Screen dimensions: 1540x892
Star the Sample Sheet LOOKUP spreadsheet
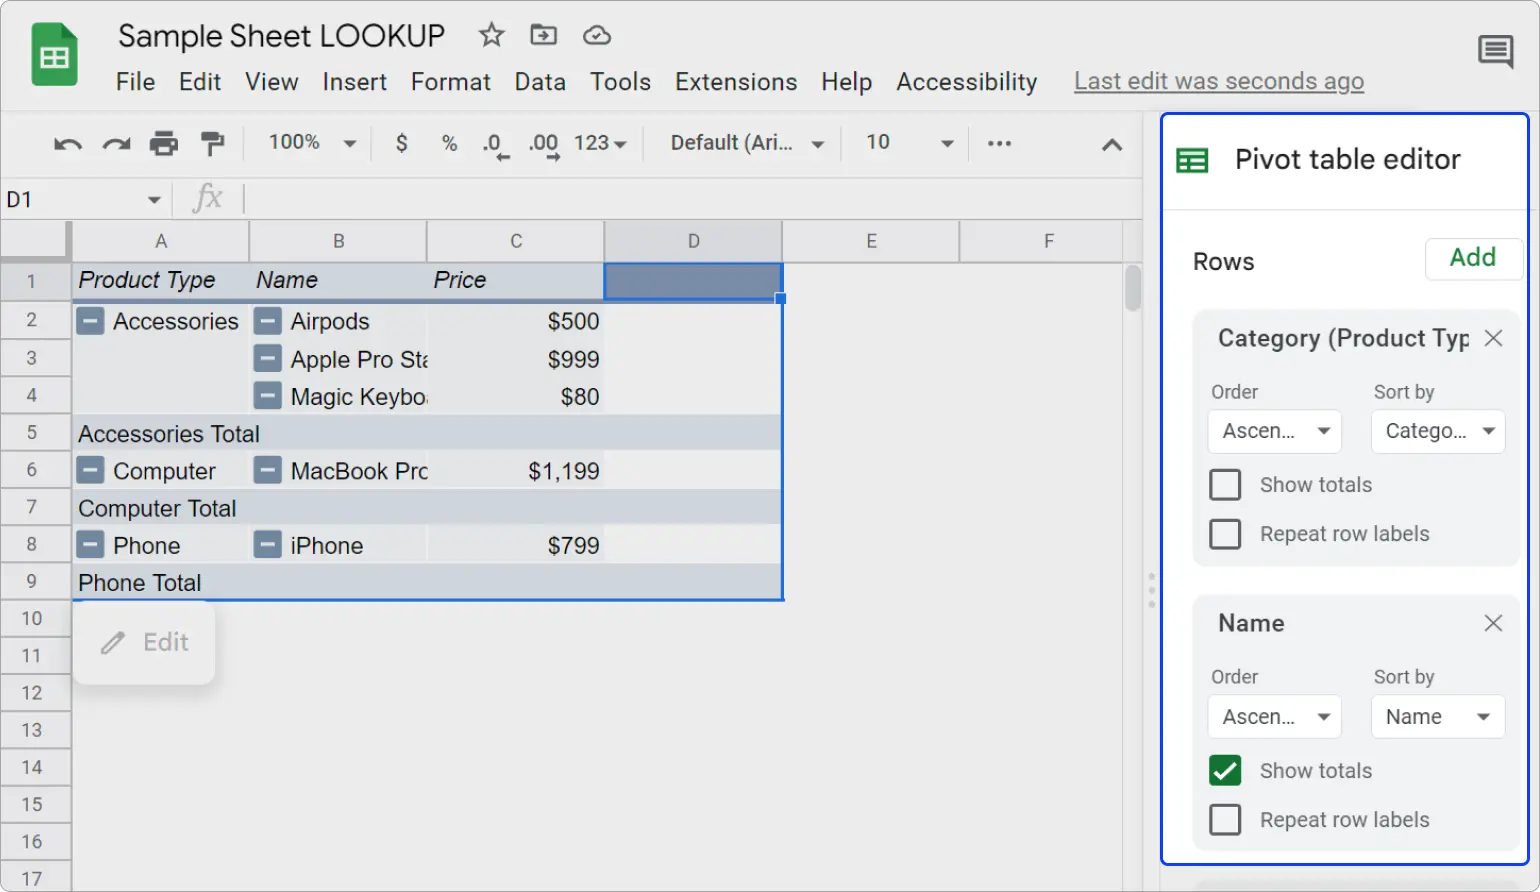coord(491,35)
